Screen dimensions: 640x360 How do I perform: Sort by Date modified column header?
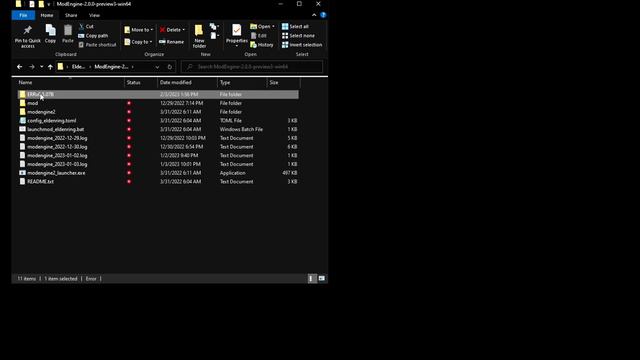pos(187,82)
